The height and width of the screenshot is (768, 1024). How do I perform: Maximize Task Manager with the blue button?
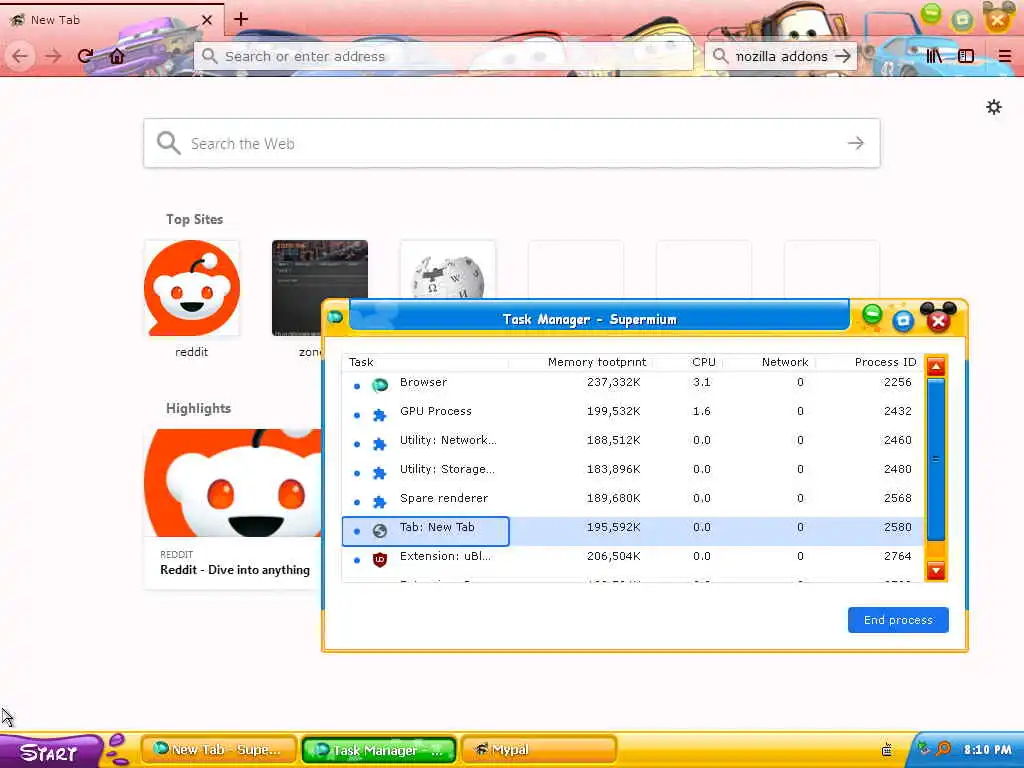click(x=903, y=320)
